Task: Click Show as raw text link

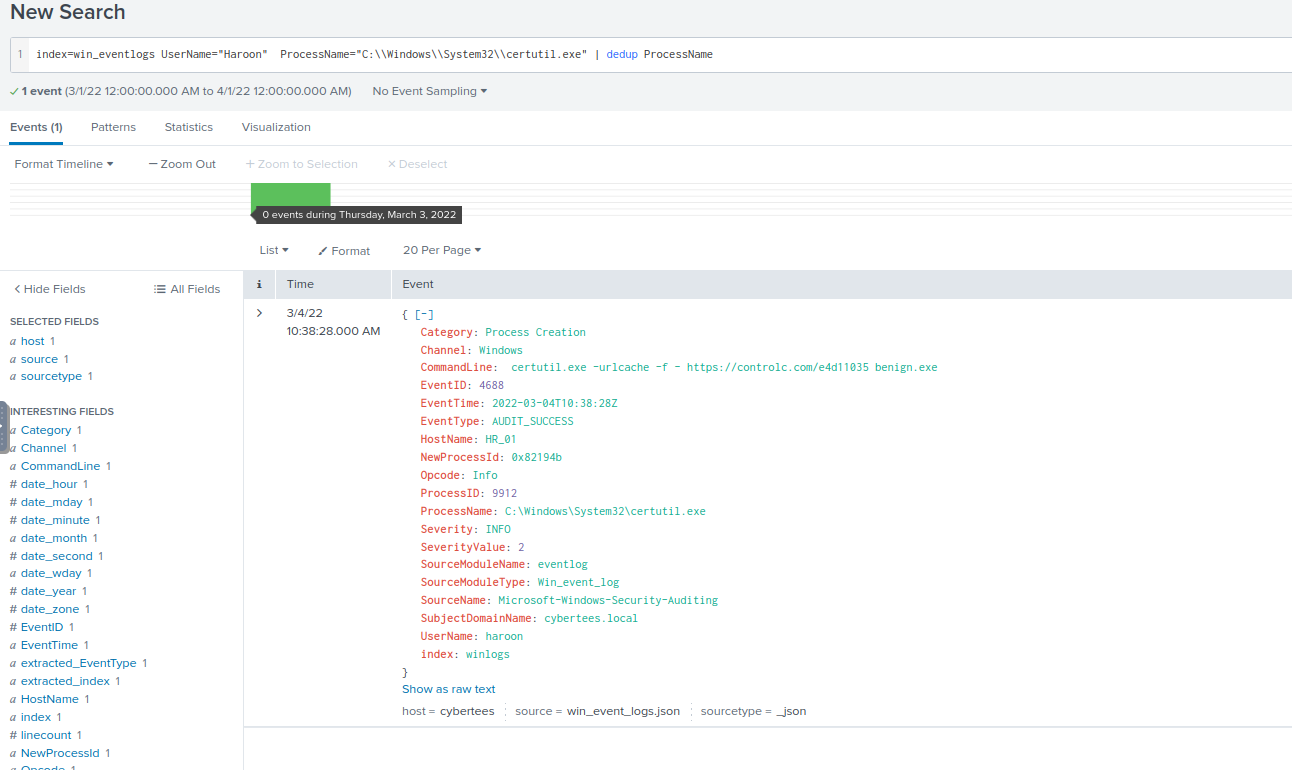Action: pyautogui.click(x=449, y=689)
